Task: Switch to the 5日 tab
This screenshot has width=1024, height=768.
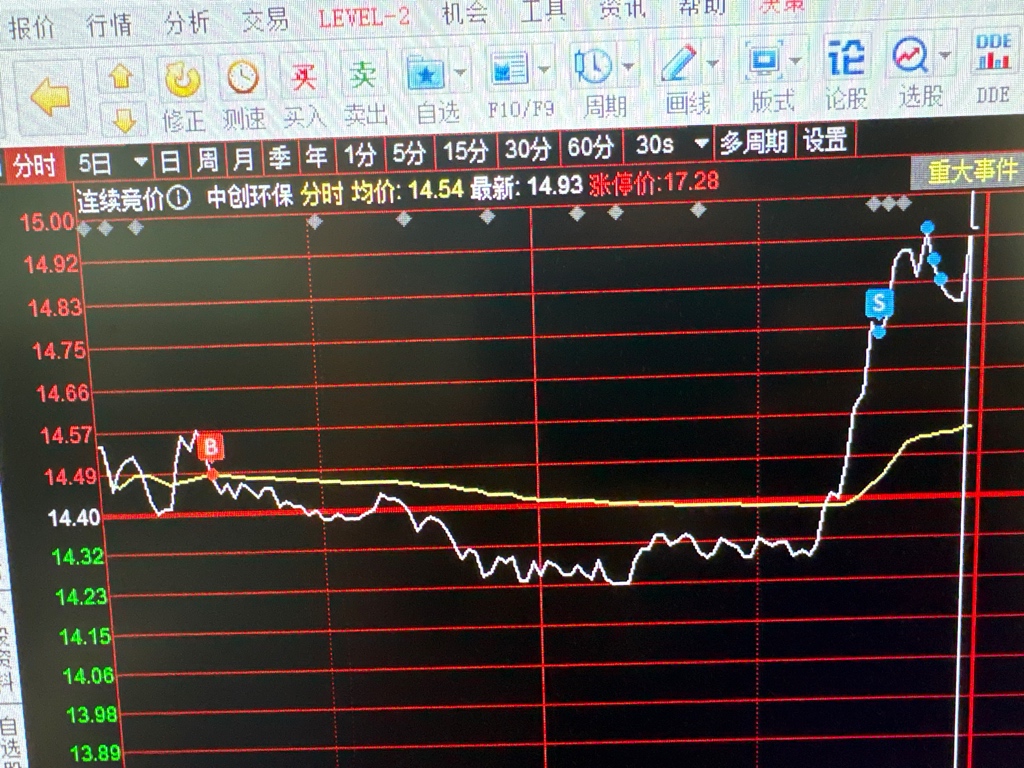Action: pos(95,163)
